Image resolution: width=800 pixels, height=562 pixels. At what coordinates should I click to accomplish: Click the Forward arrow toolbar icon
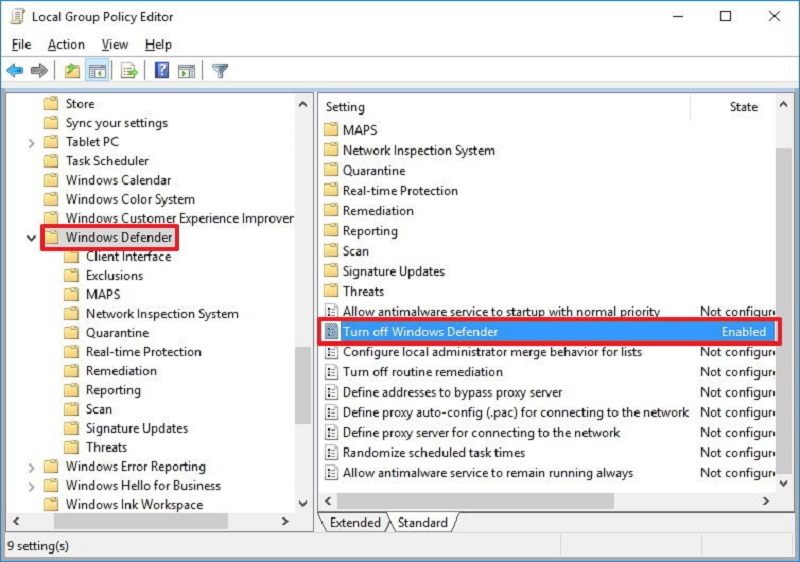39,70
